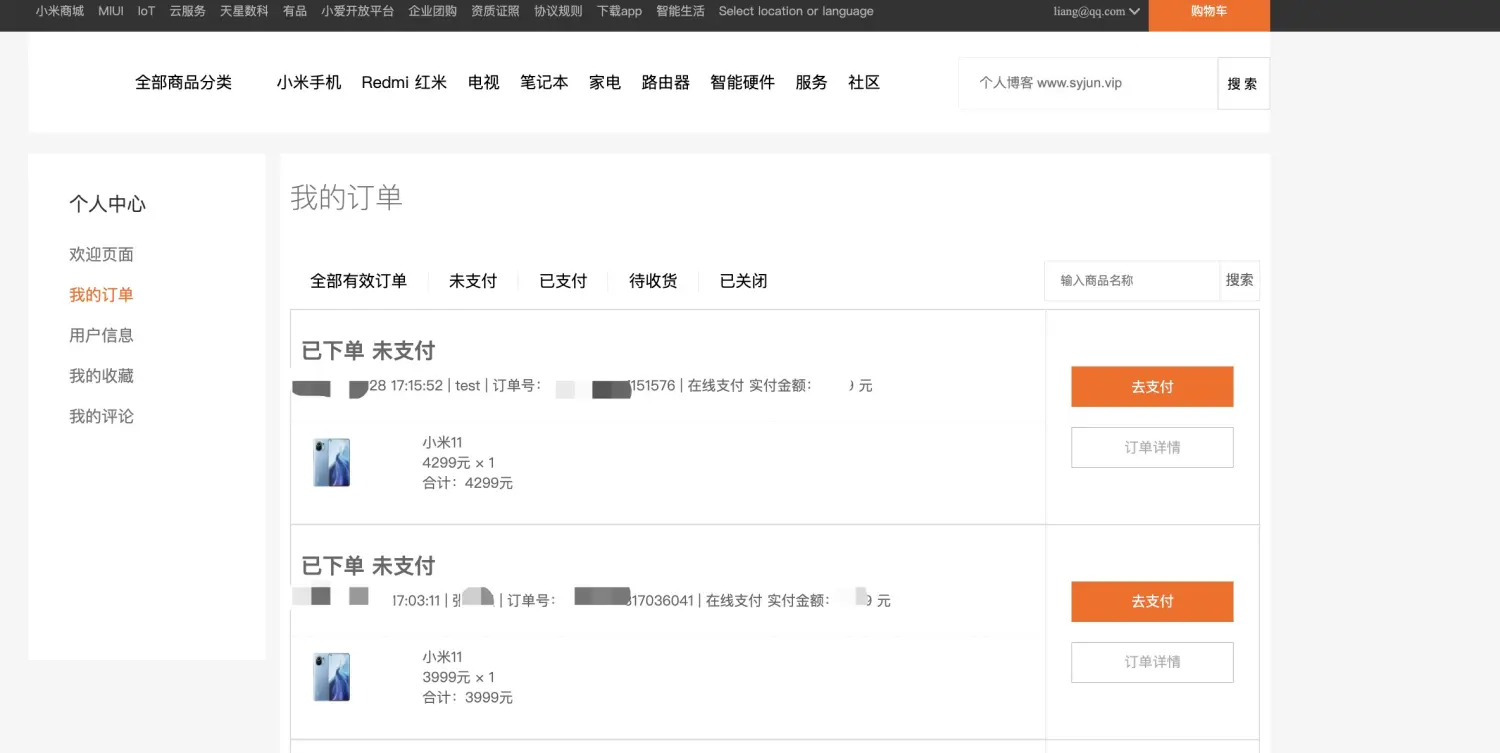Open Select location or language menu
The height and width of the screenshot is (753, 1500).
pos(795,11)
